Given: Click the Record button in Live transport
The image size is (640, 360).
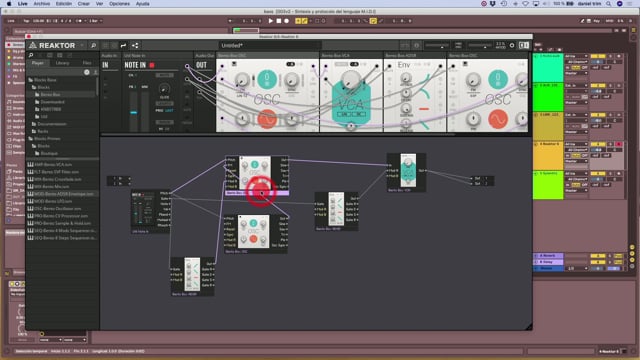Looking at the screenshot, I should point(287,21).
